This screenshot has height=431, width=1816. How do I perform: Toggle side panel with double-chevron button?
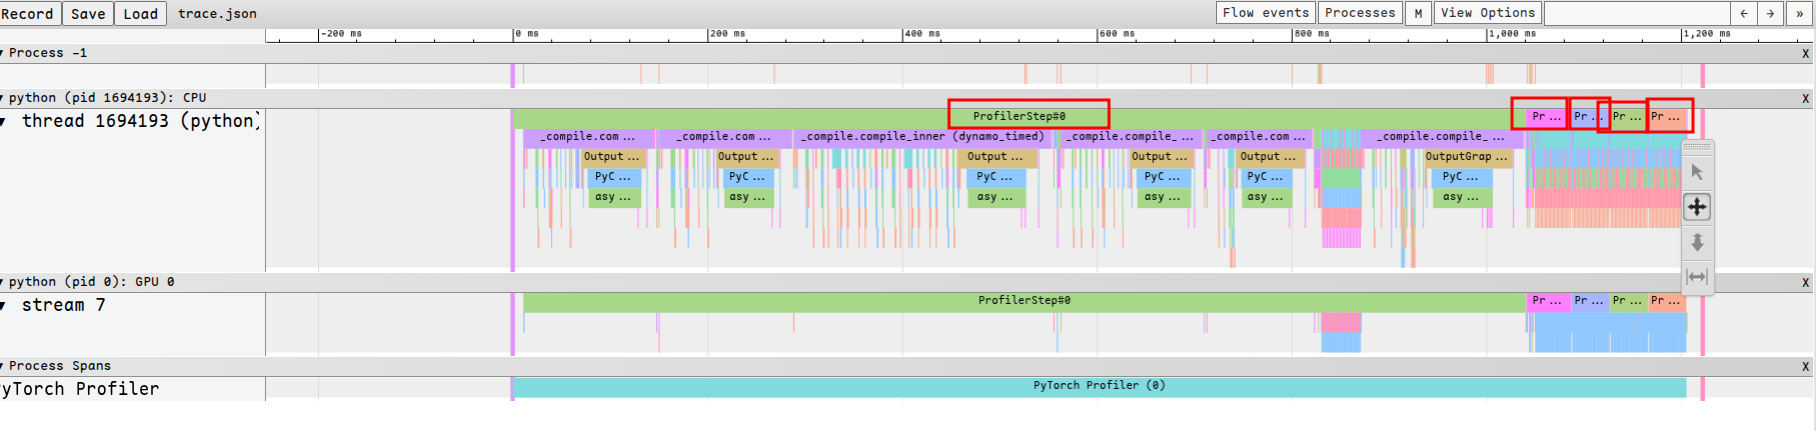(1799, 13)
